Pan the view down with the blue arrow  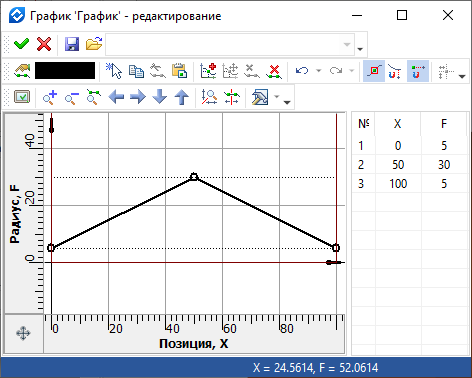click(x=160, y=97)
